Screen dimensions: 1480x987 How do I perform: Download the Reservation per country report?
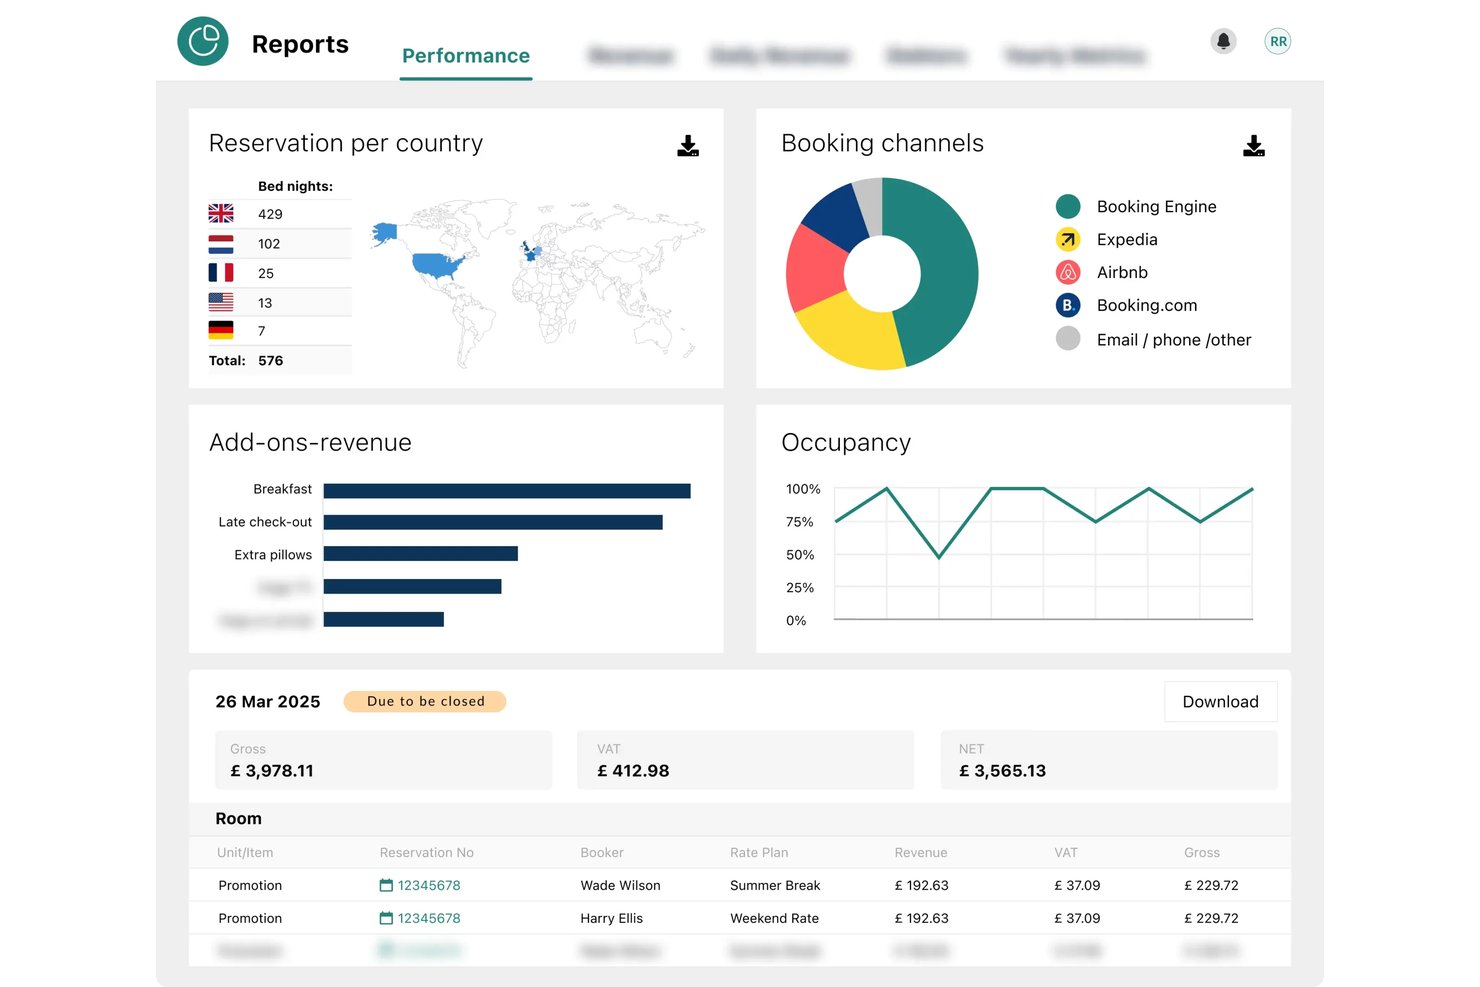point(688,146)
